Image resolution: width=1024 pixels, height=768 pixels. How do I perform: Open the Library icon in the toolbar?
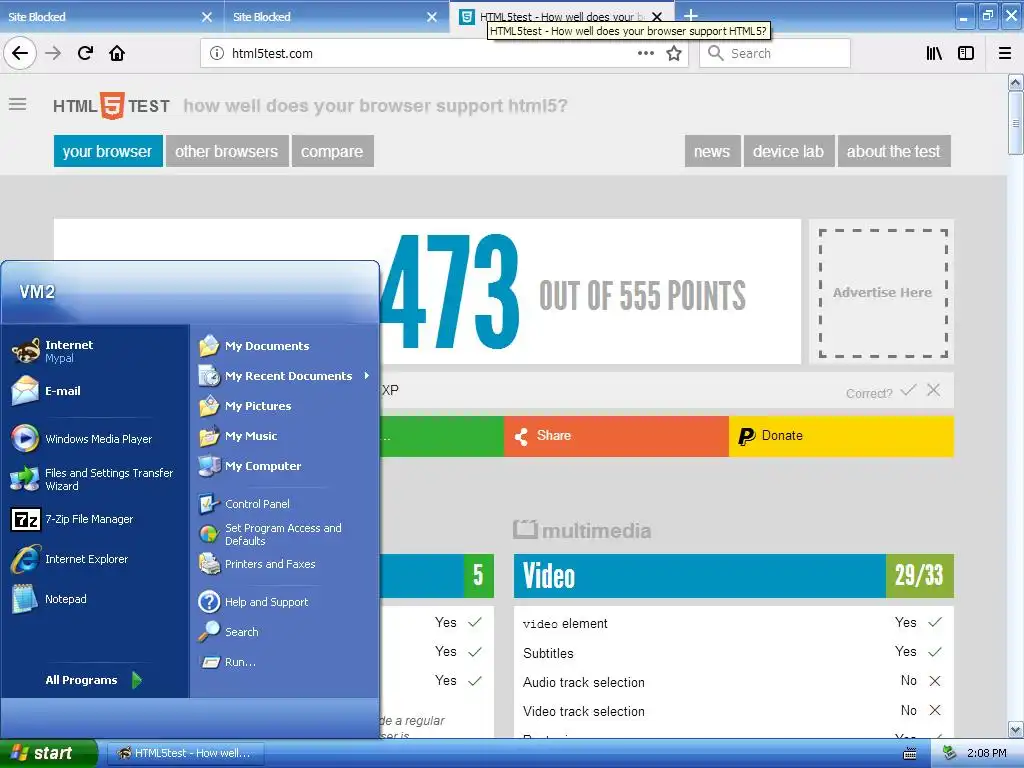coord(934,53)
